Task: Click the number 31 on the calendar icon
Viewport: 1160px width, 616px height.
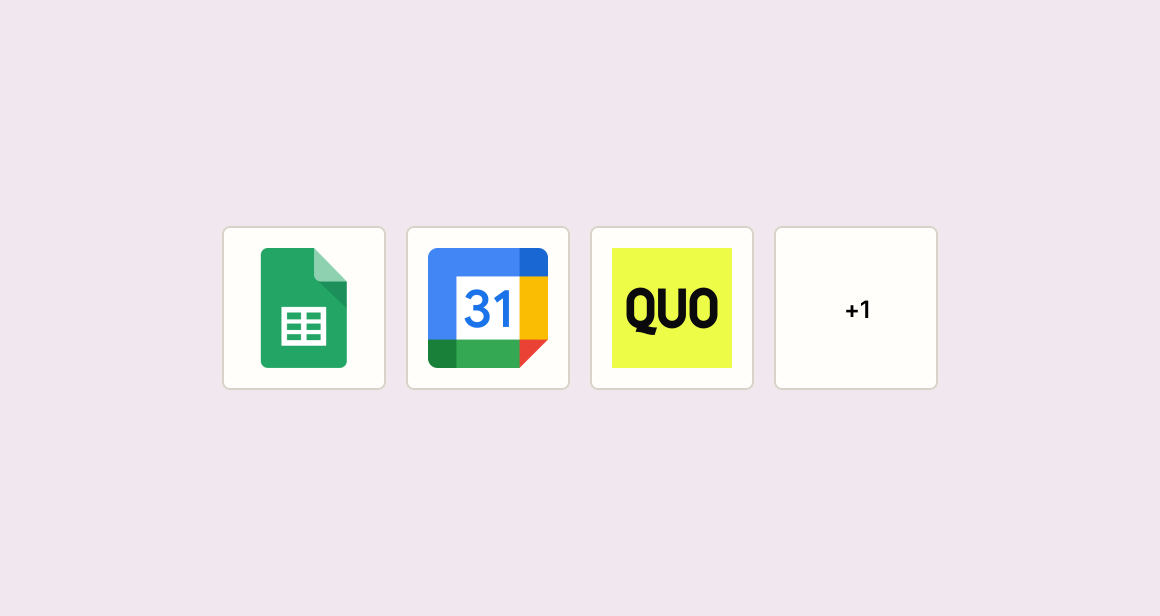Action: pos(488,308)
